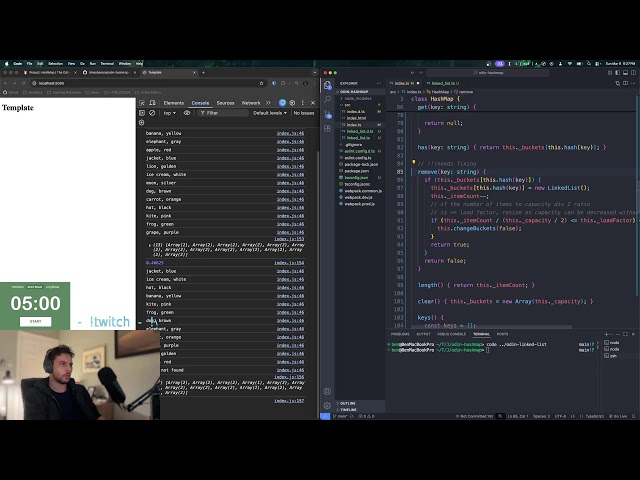Switch to the Sources tab in DevTools

(225, 103)
